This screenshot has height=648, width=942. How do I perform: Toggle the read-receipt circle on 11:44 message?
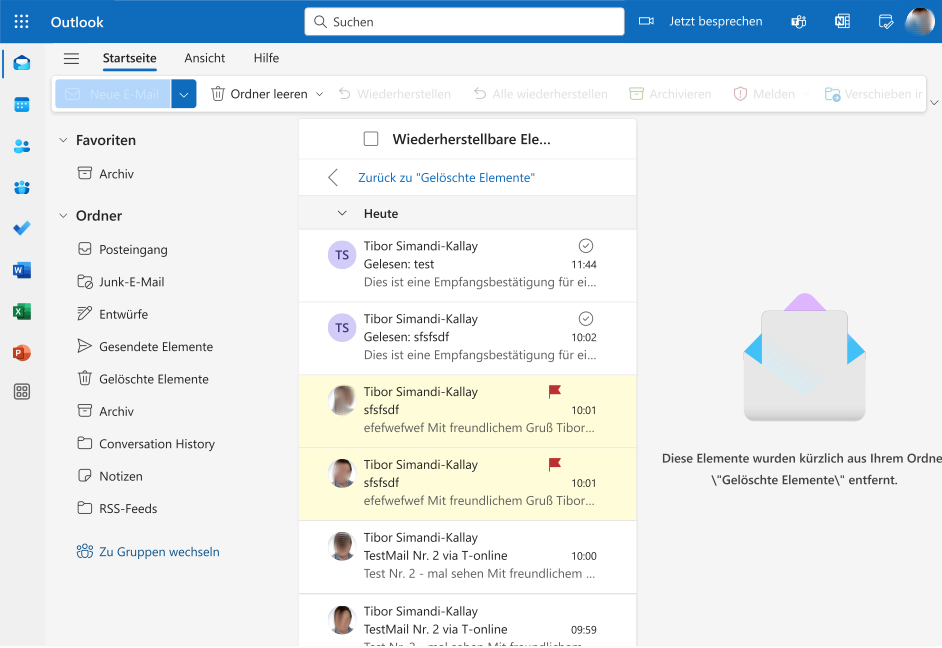coord(586,246)
